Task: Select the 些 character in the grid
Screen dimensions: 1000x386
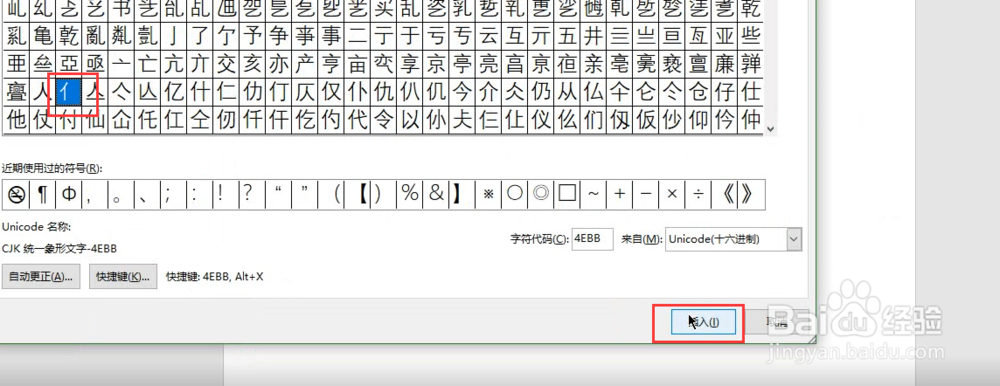Action: click(x=751, y=36)
